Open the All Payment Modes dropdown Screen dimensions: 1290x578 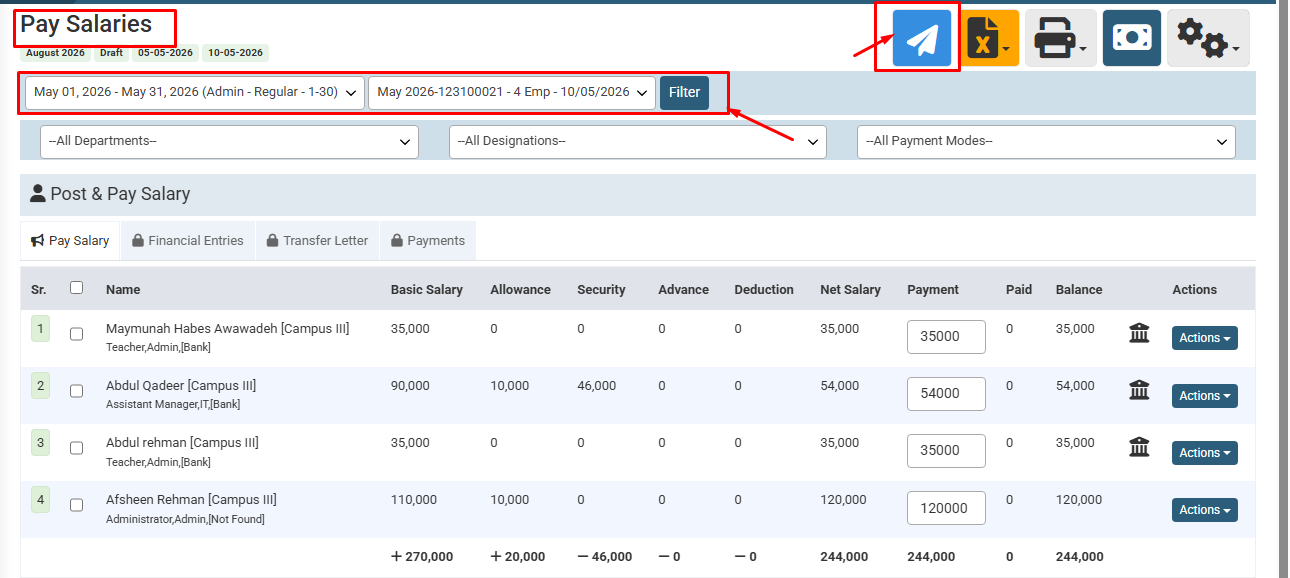point(1046,142)
